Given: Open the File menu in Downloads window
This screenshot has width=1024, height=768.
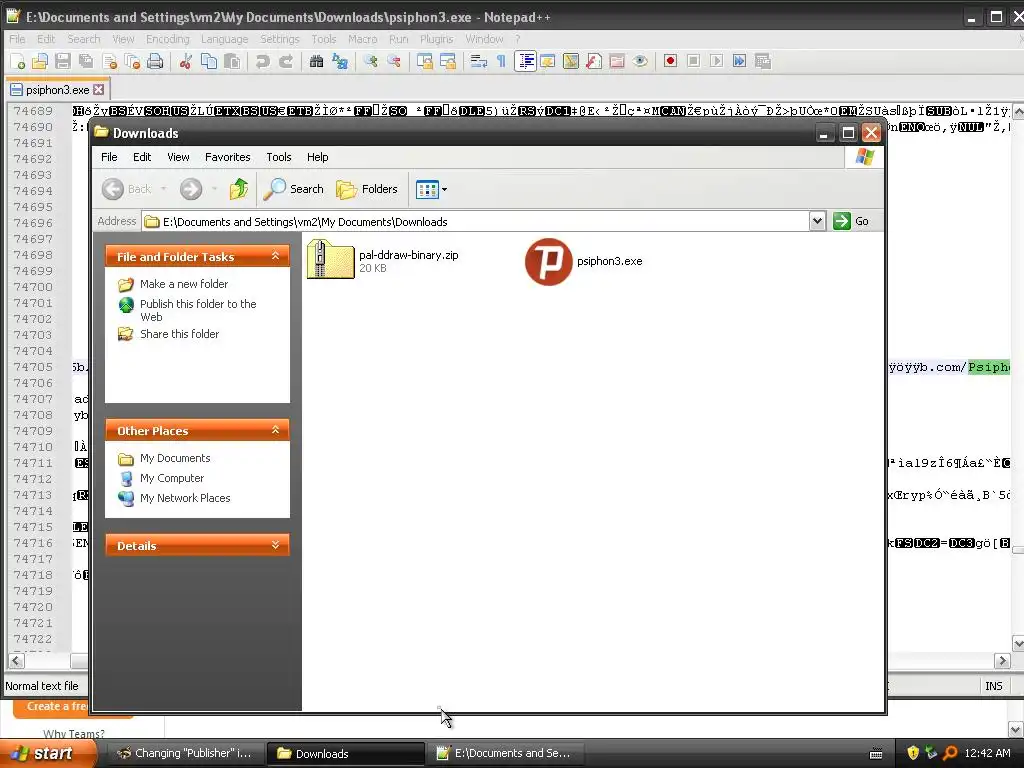Looking at the screenshot, I should click(x=109, y=157).
